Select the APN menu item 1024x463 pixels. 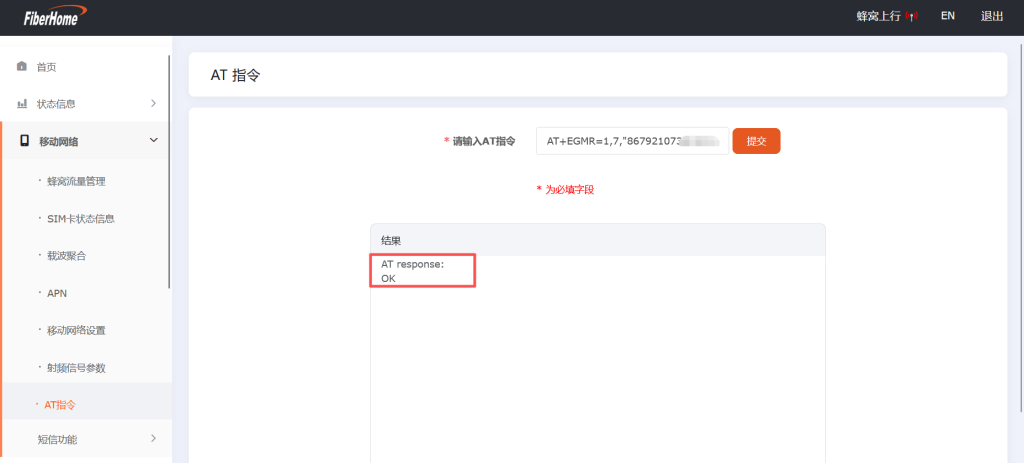point(57,293)
